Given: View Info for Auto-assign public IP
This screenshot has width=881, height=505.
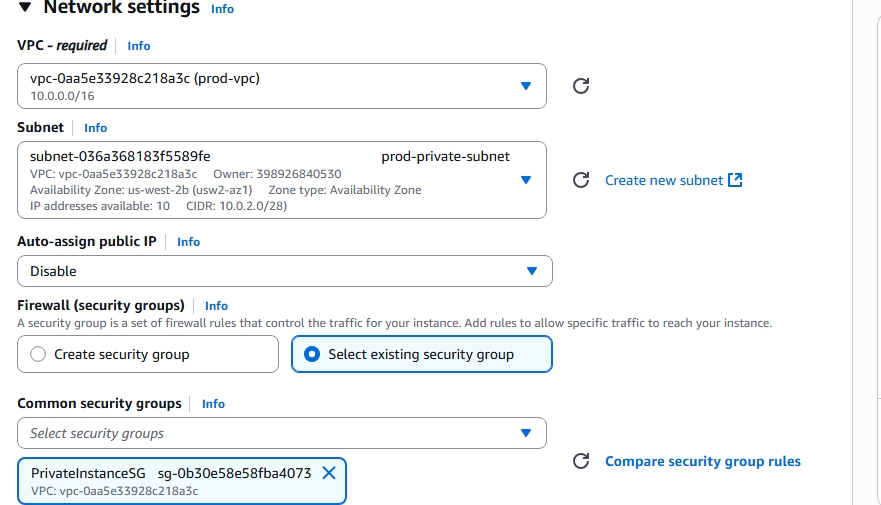Looking at the screenshot, I should point(189,242).
